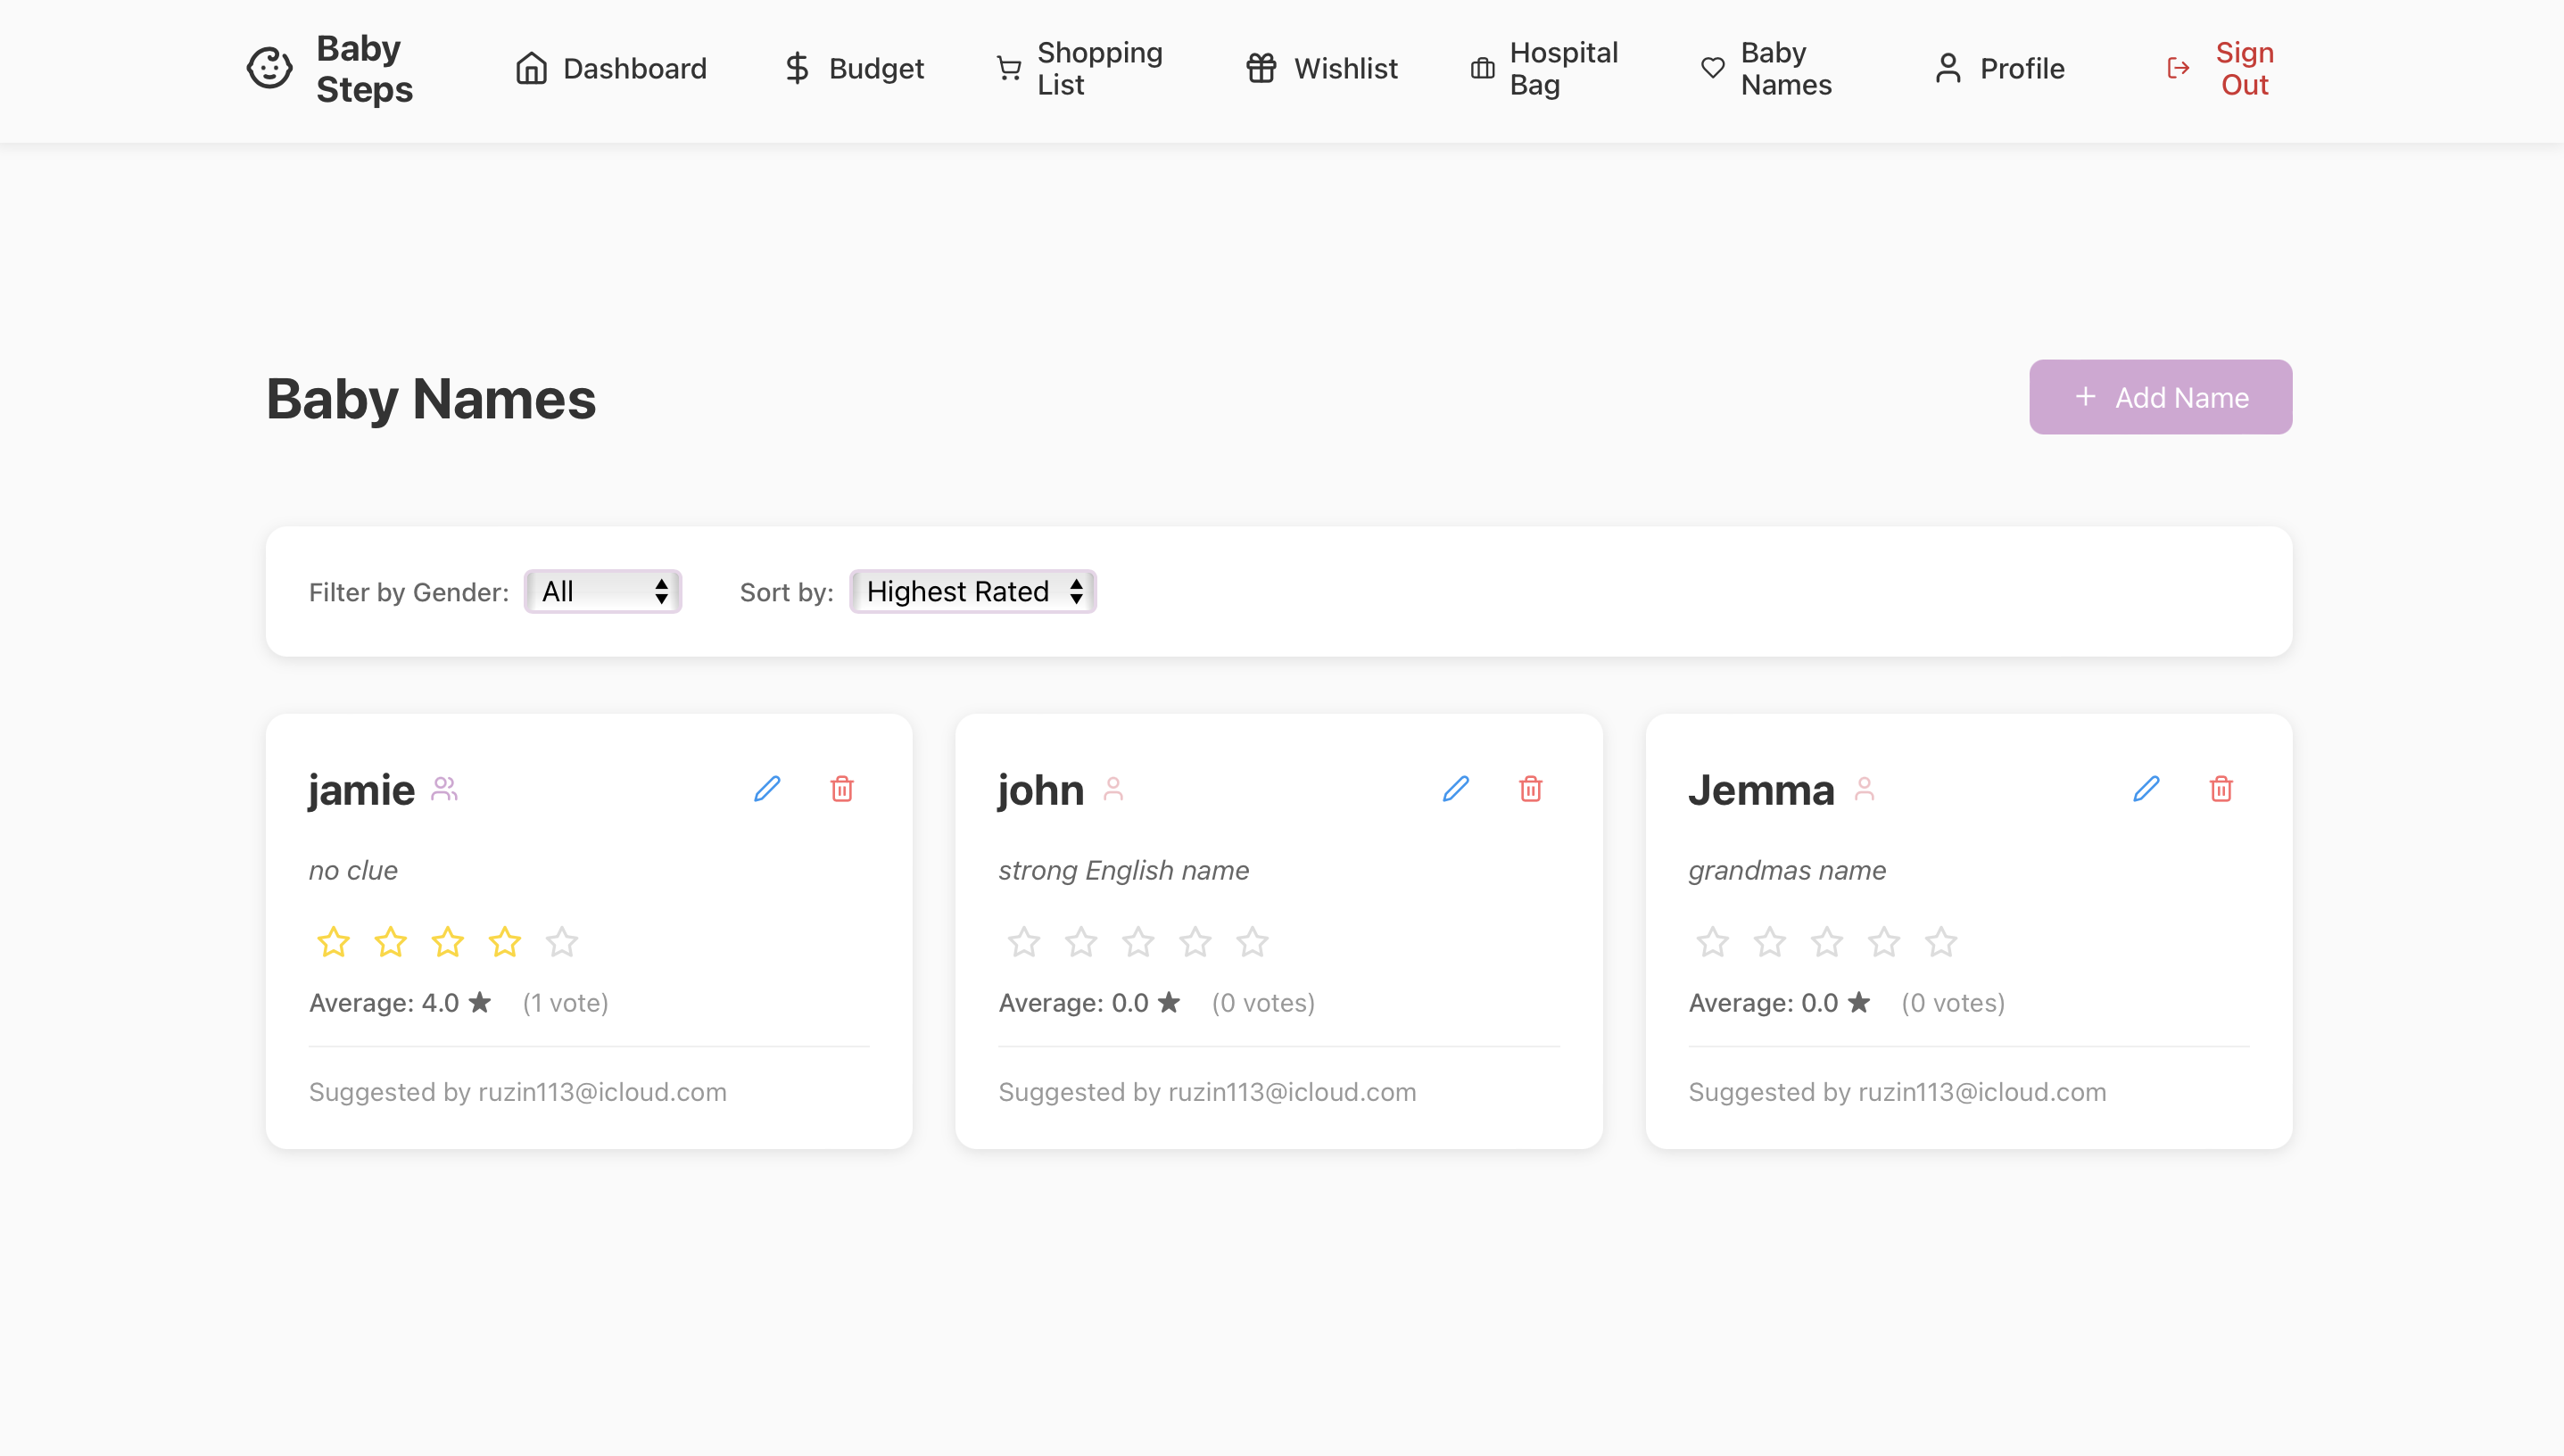
Task: Click the Profile person icon
Action: tap(1948, 68)
